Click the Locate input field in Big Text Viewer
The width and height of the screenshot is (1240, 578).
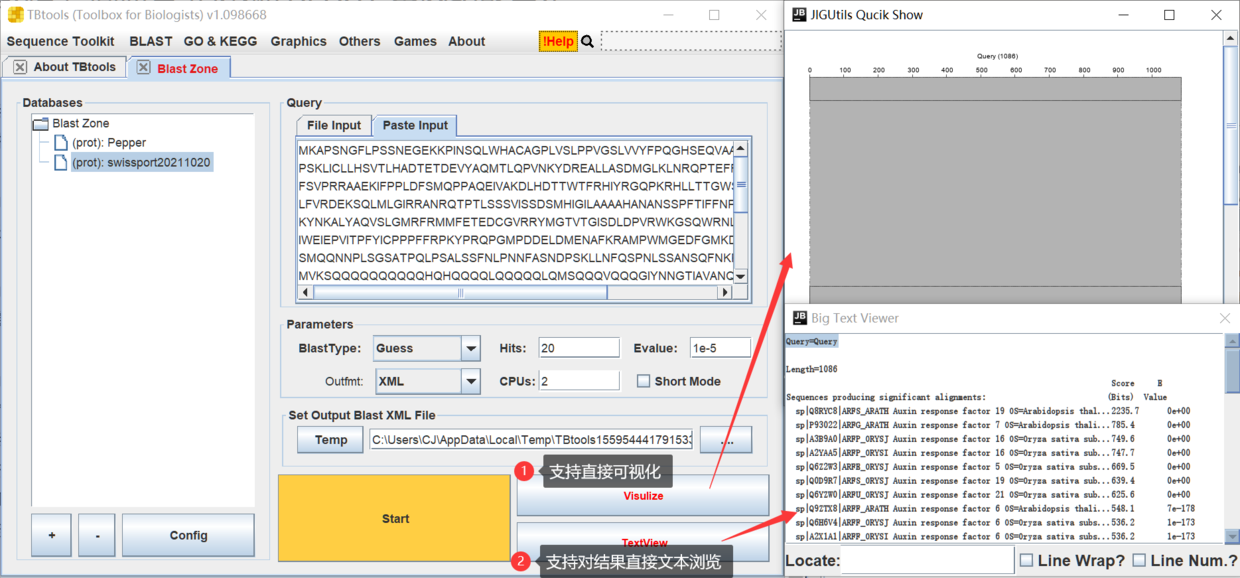(x=926, y=561)
